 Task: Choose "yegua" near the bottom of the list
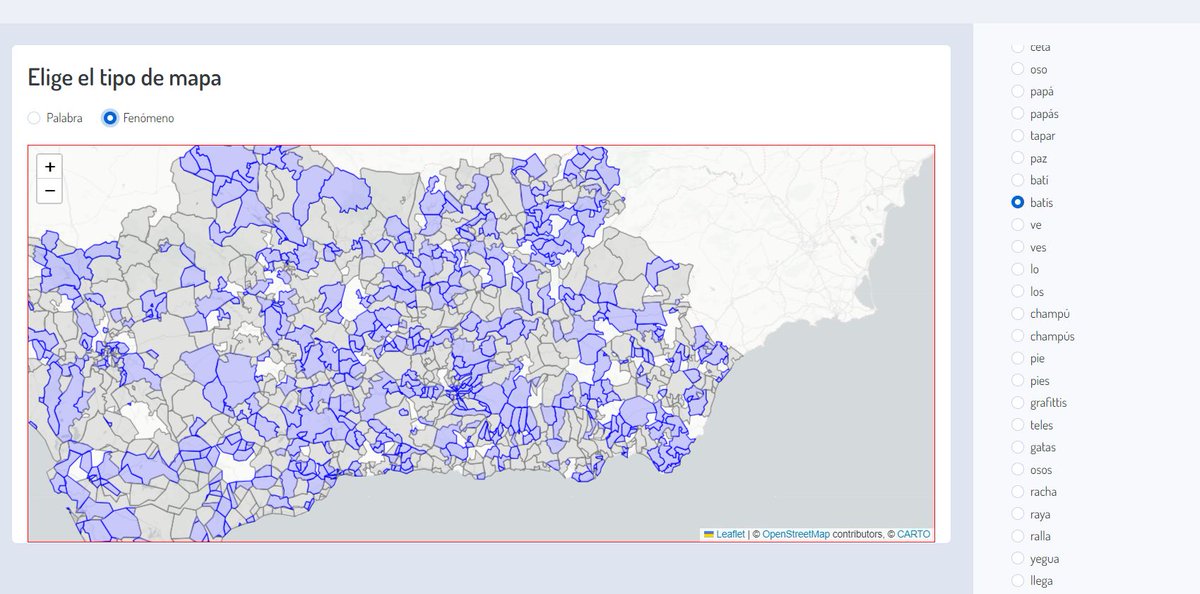click(1016, 558)
